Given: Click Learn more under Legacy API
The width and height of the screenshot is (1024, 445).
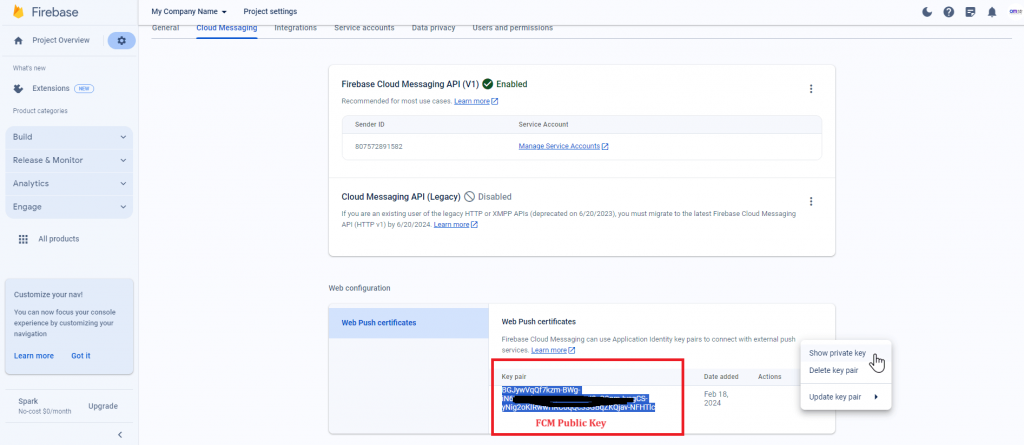Looking at the screenshot, I should coord(455,225).
